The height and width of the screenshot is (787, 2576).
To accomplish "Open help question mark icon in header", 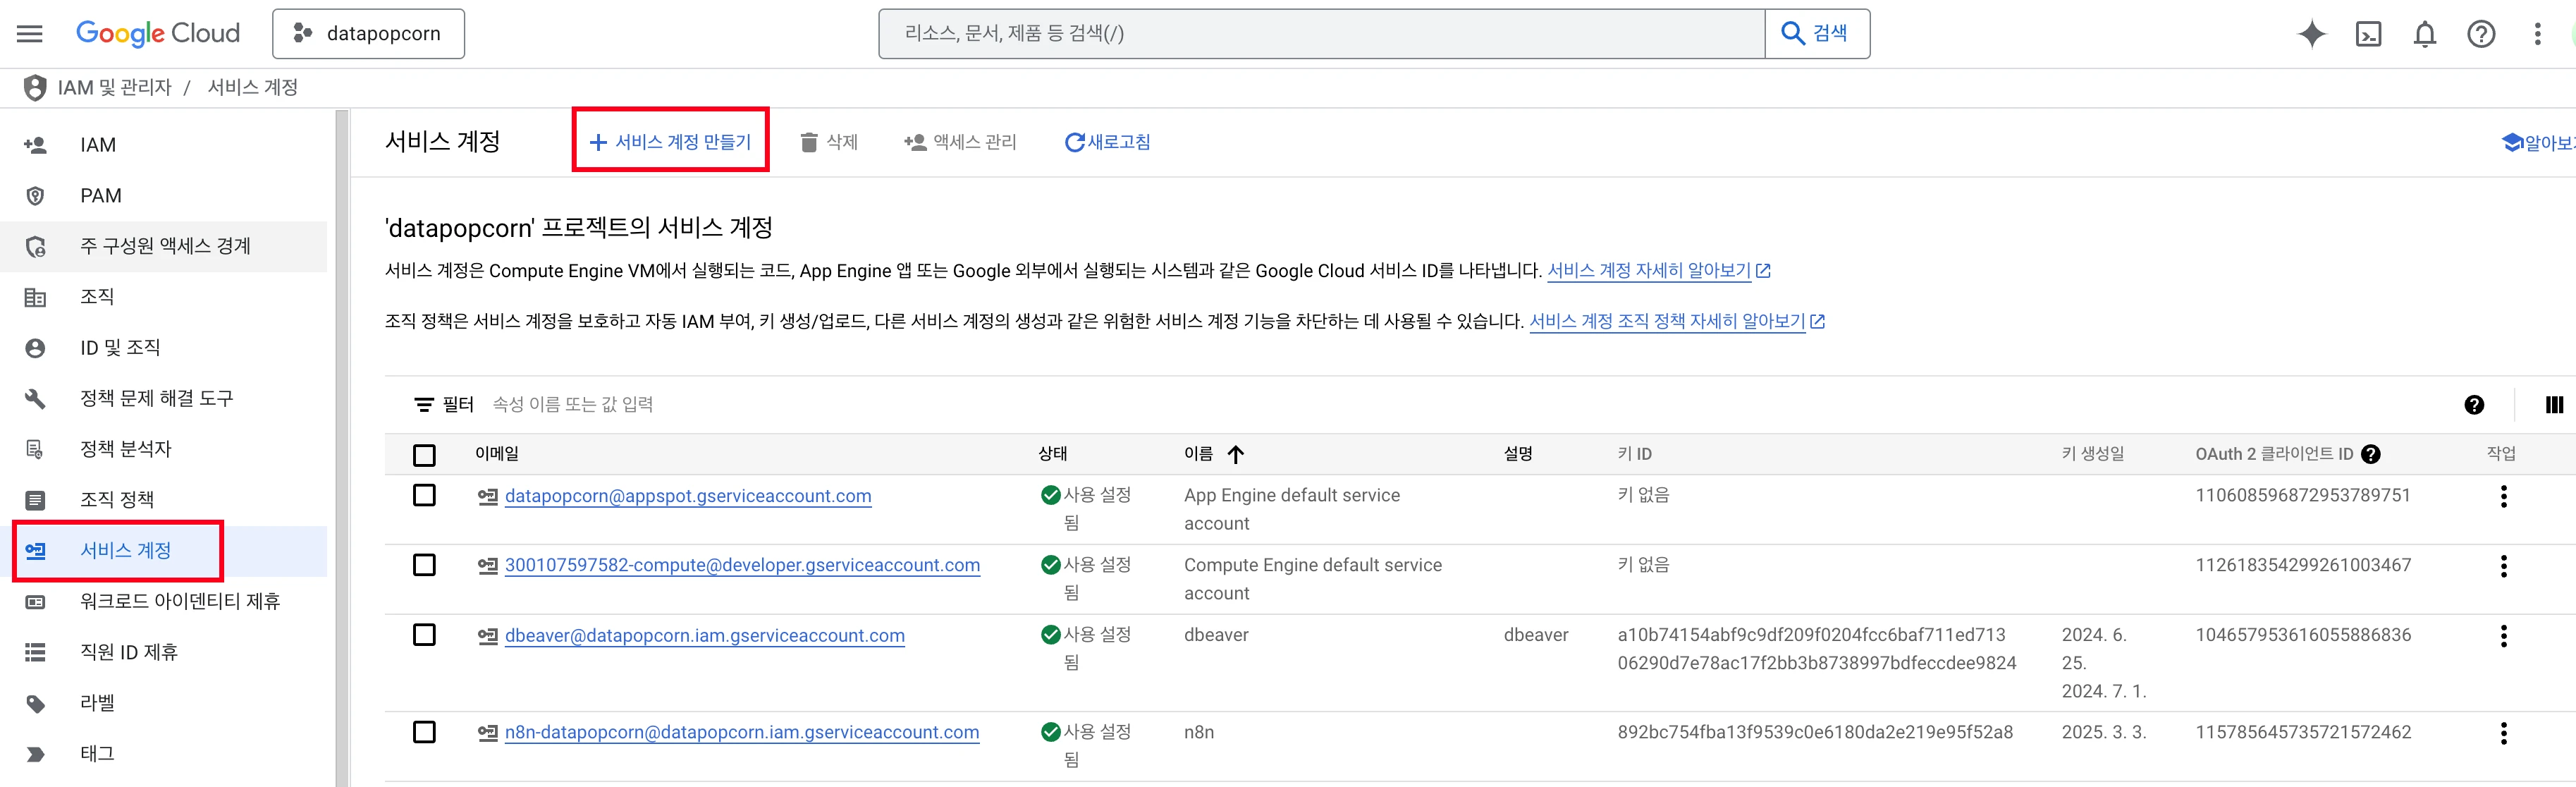I will 2480,34.
